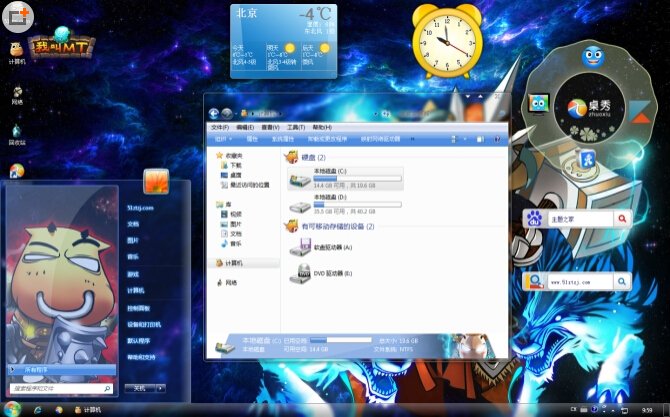
Task: Click 默认程序 in the Start menu
Action: (138, 341)
